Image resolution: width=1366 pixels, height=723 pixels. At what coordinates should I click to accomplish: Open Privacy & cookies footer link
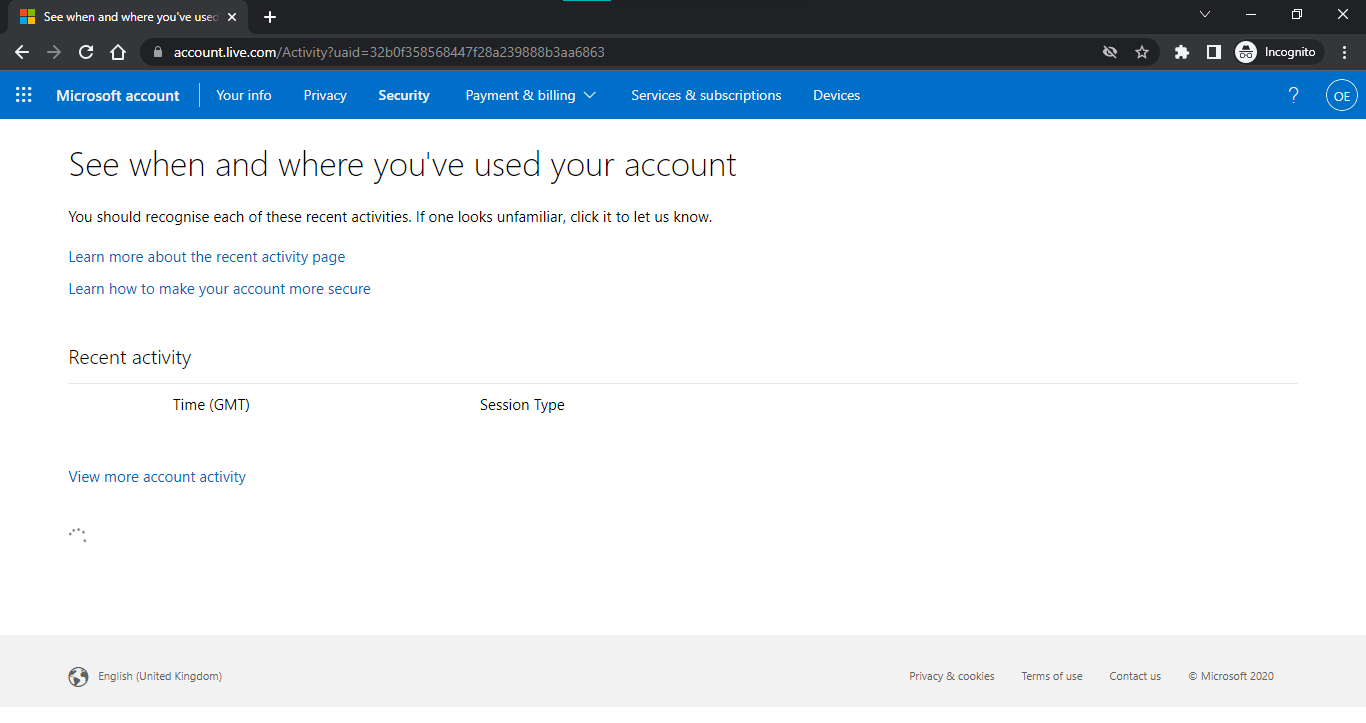click(952, 676)
